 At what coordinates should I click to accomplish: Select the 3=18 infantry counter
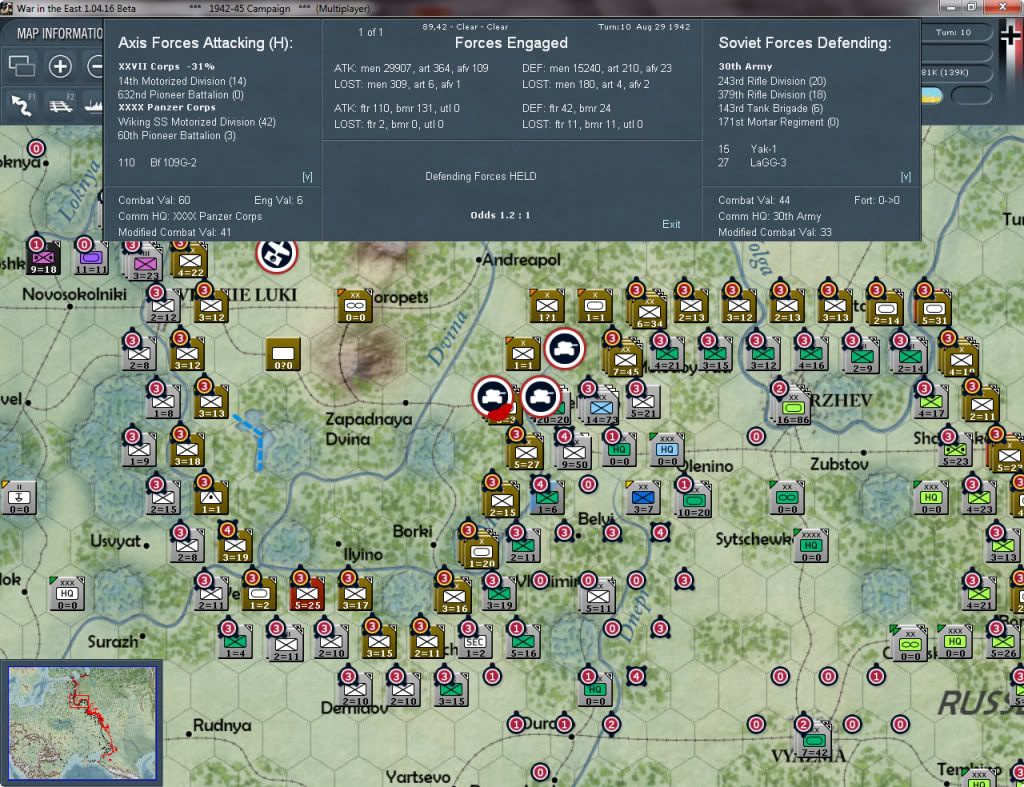[187, 449]
